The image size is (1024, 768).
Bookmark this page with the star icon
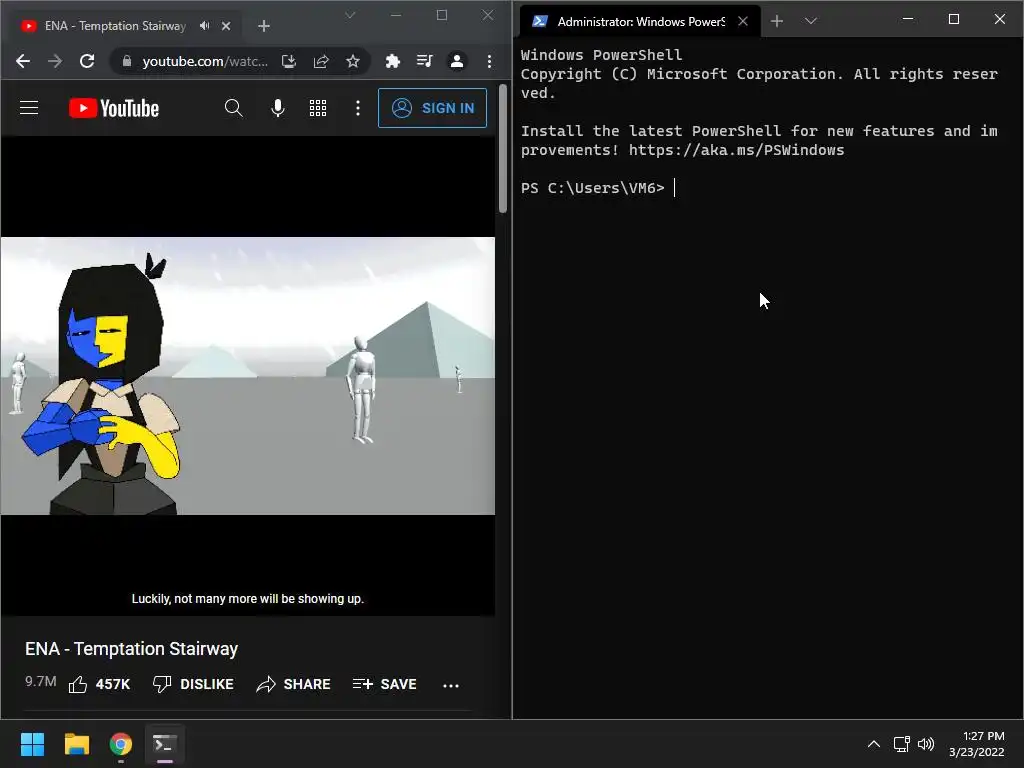tap(353, 61)
